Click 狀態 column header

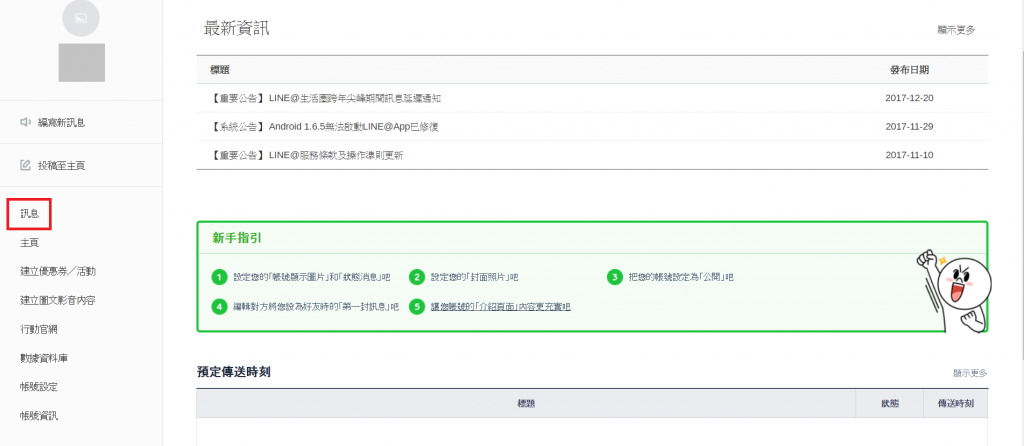pos(889,404)
